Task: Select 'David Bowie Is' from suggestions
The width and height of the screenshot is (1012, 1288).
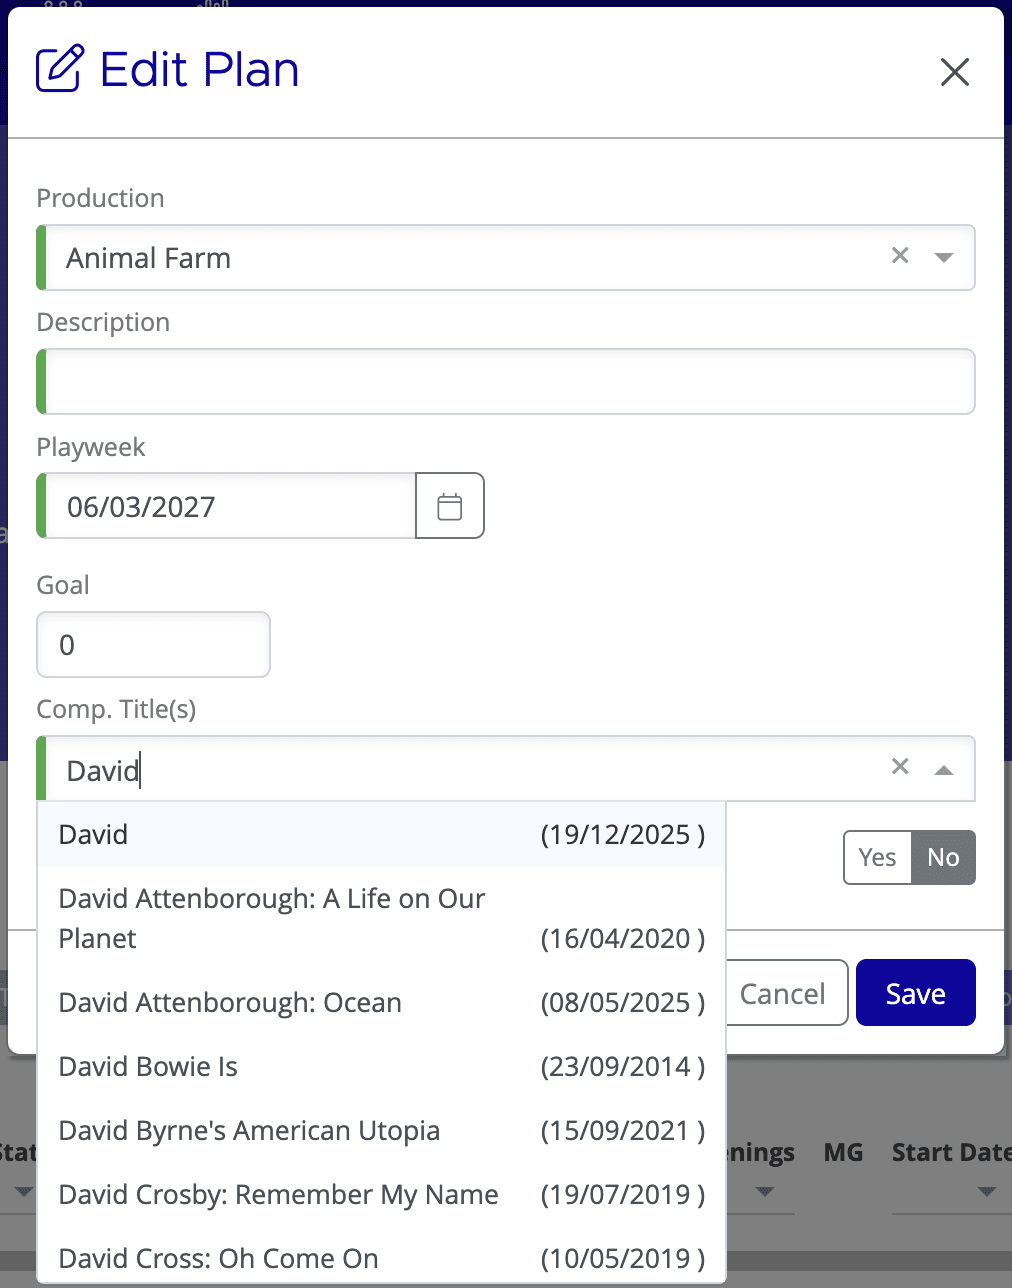Action: coord(148,1066)
